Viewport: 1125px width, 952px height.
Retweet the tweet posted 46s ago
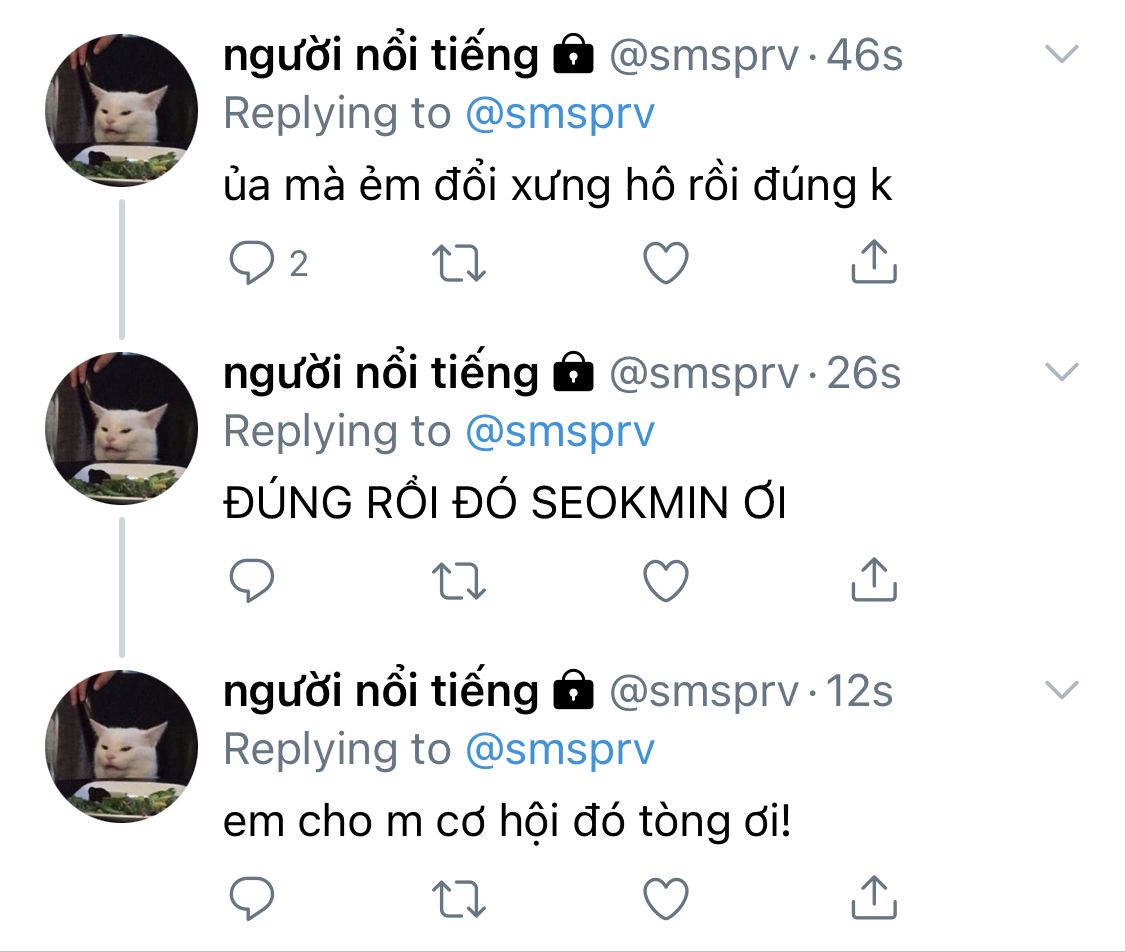click(458, 263)
